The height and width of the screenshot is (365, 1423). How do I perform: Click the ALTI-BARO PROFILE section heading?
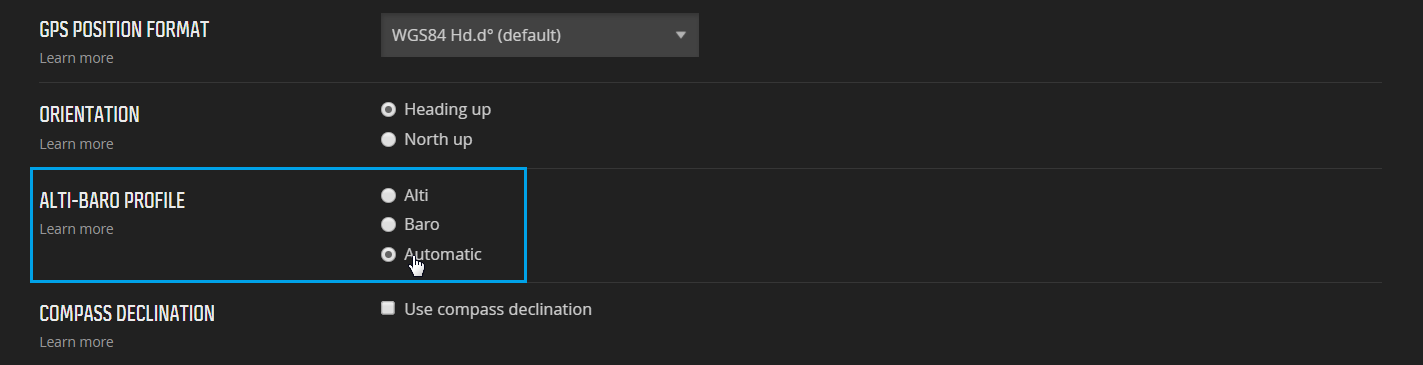pos(112,201)
